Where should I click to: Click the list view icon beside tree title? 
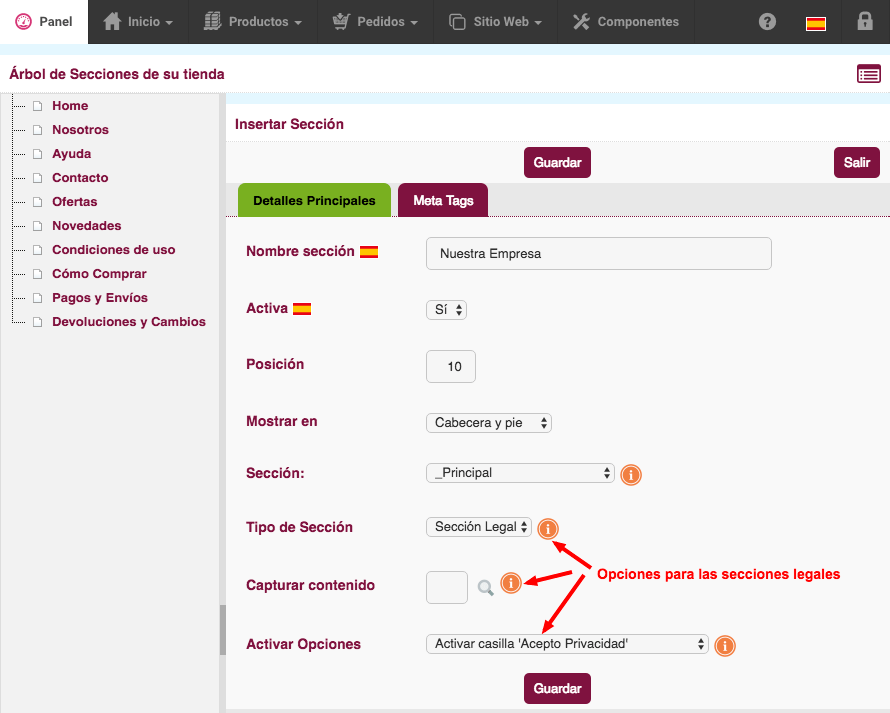pos(868,74)
